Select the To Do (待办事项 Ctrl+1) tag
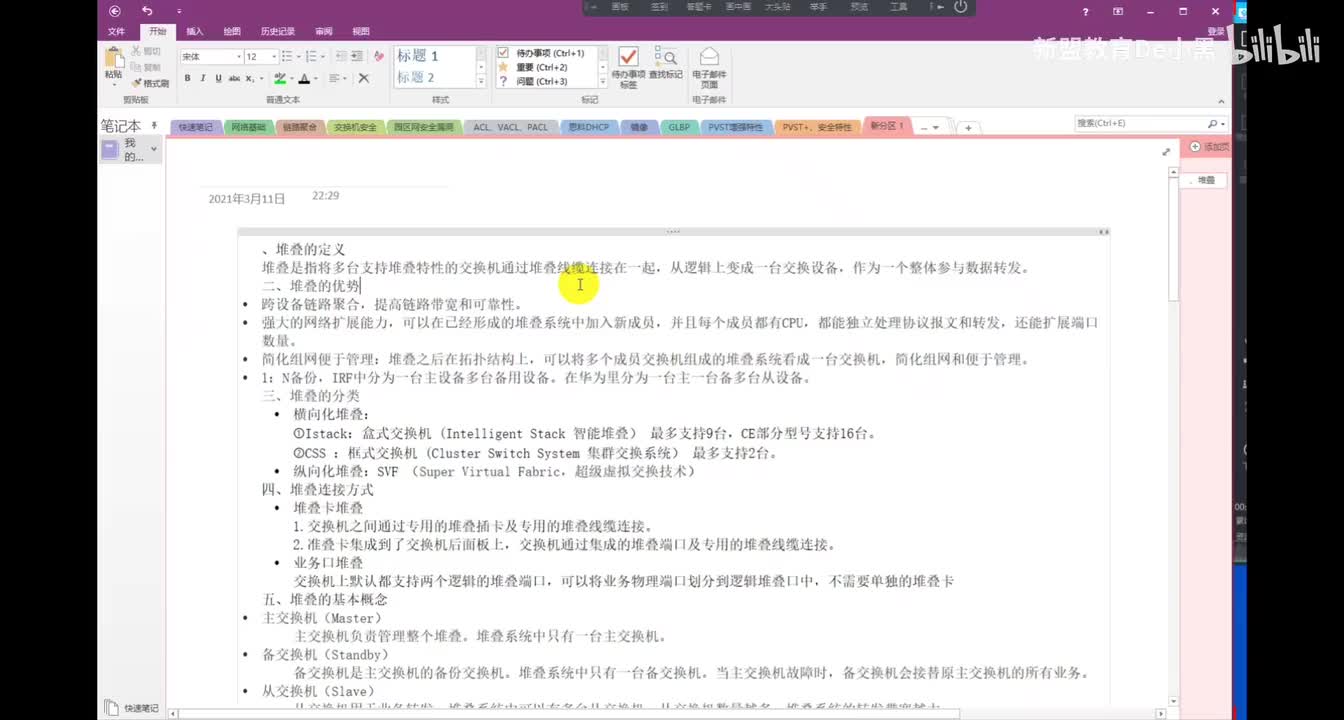The image size is (1344, 720). coord(541,53)
